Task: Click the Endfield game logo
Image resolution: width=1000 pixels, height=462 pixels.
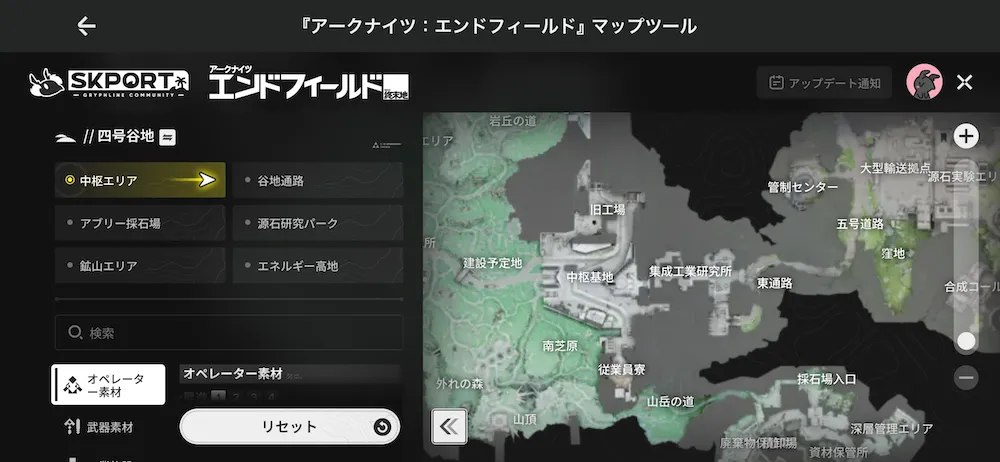Action: point(308,83)
